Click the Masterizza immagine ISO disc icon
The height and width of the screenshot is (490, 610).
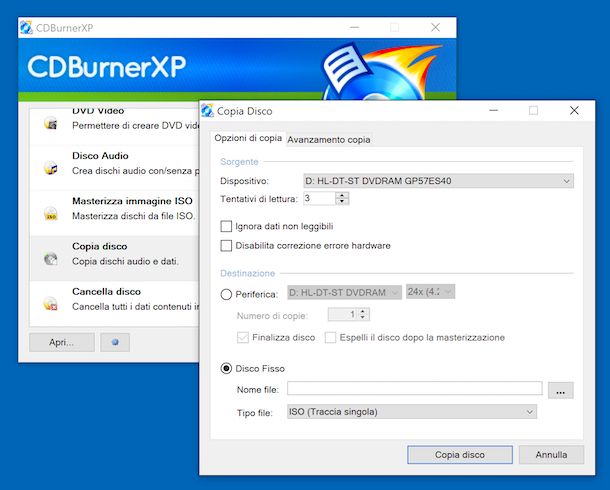(x=51, y=214)
